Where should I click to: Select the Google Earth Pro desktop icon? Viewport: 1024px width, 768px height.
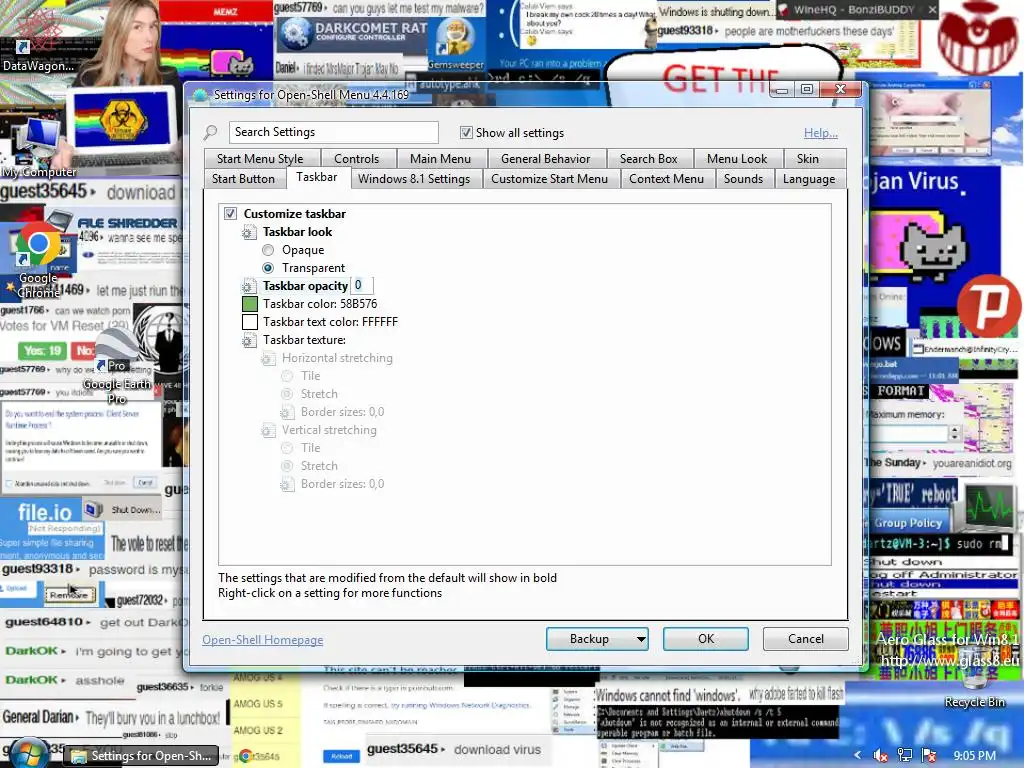point(118,366)
